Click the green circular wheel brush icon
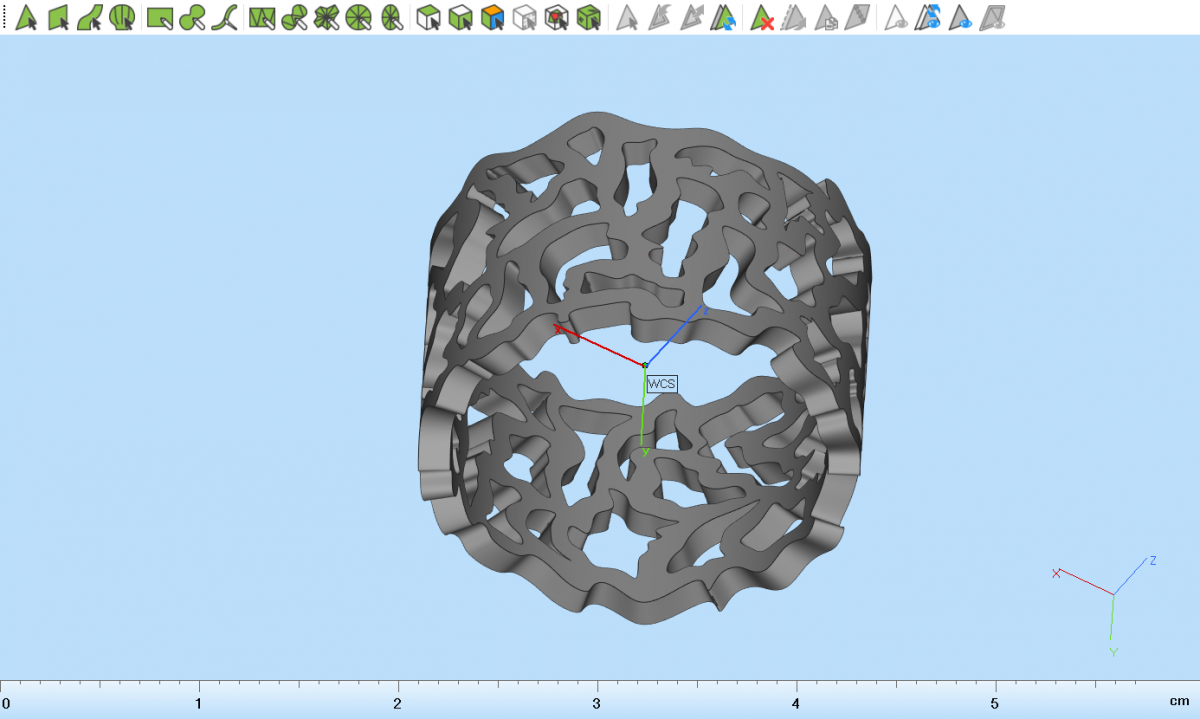This screenshot has height=719, width=1200. (360, 17)
